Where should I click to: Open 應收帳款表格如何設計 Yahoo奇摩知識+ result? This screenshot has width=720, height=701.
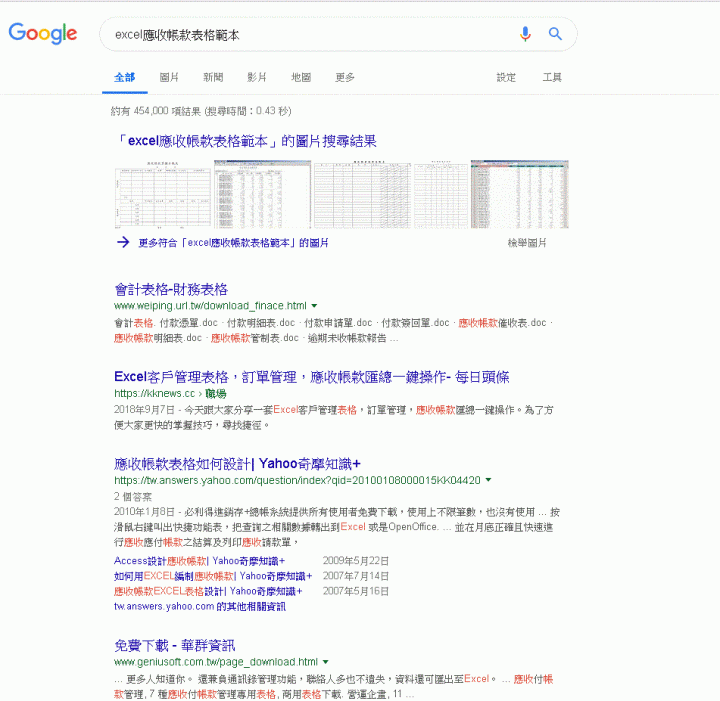tap(237, 464)
